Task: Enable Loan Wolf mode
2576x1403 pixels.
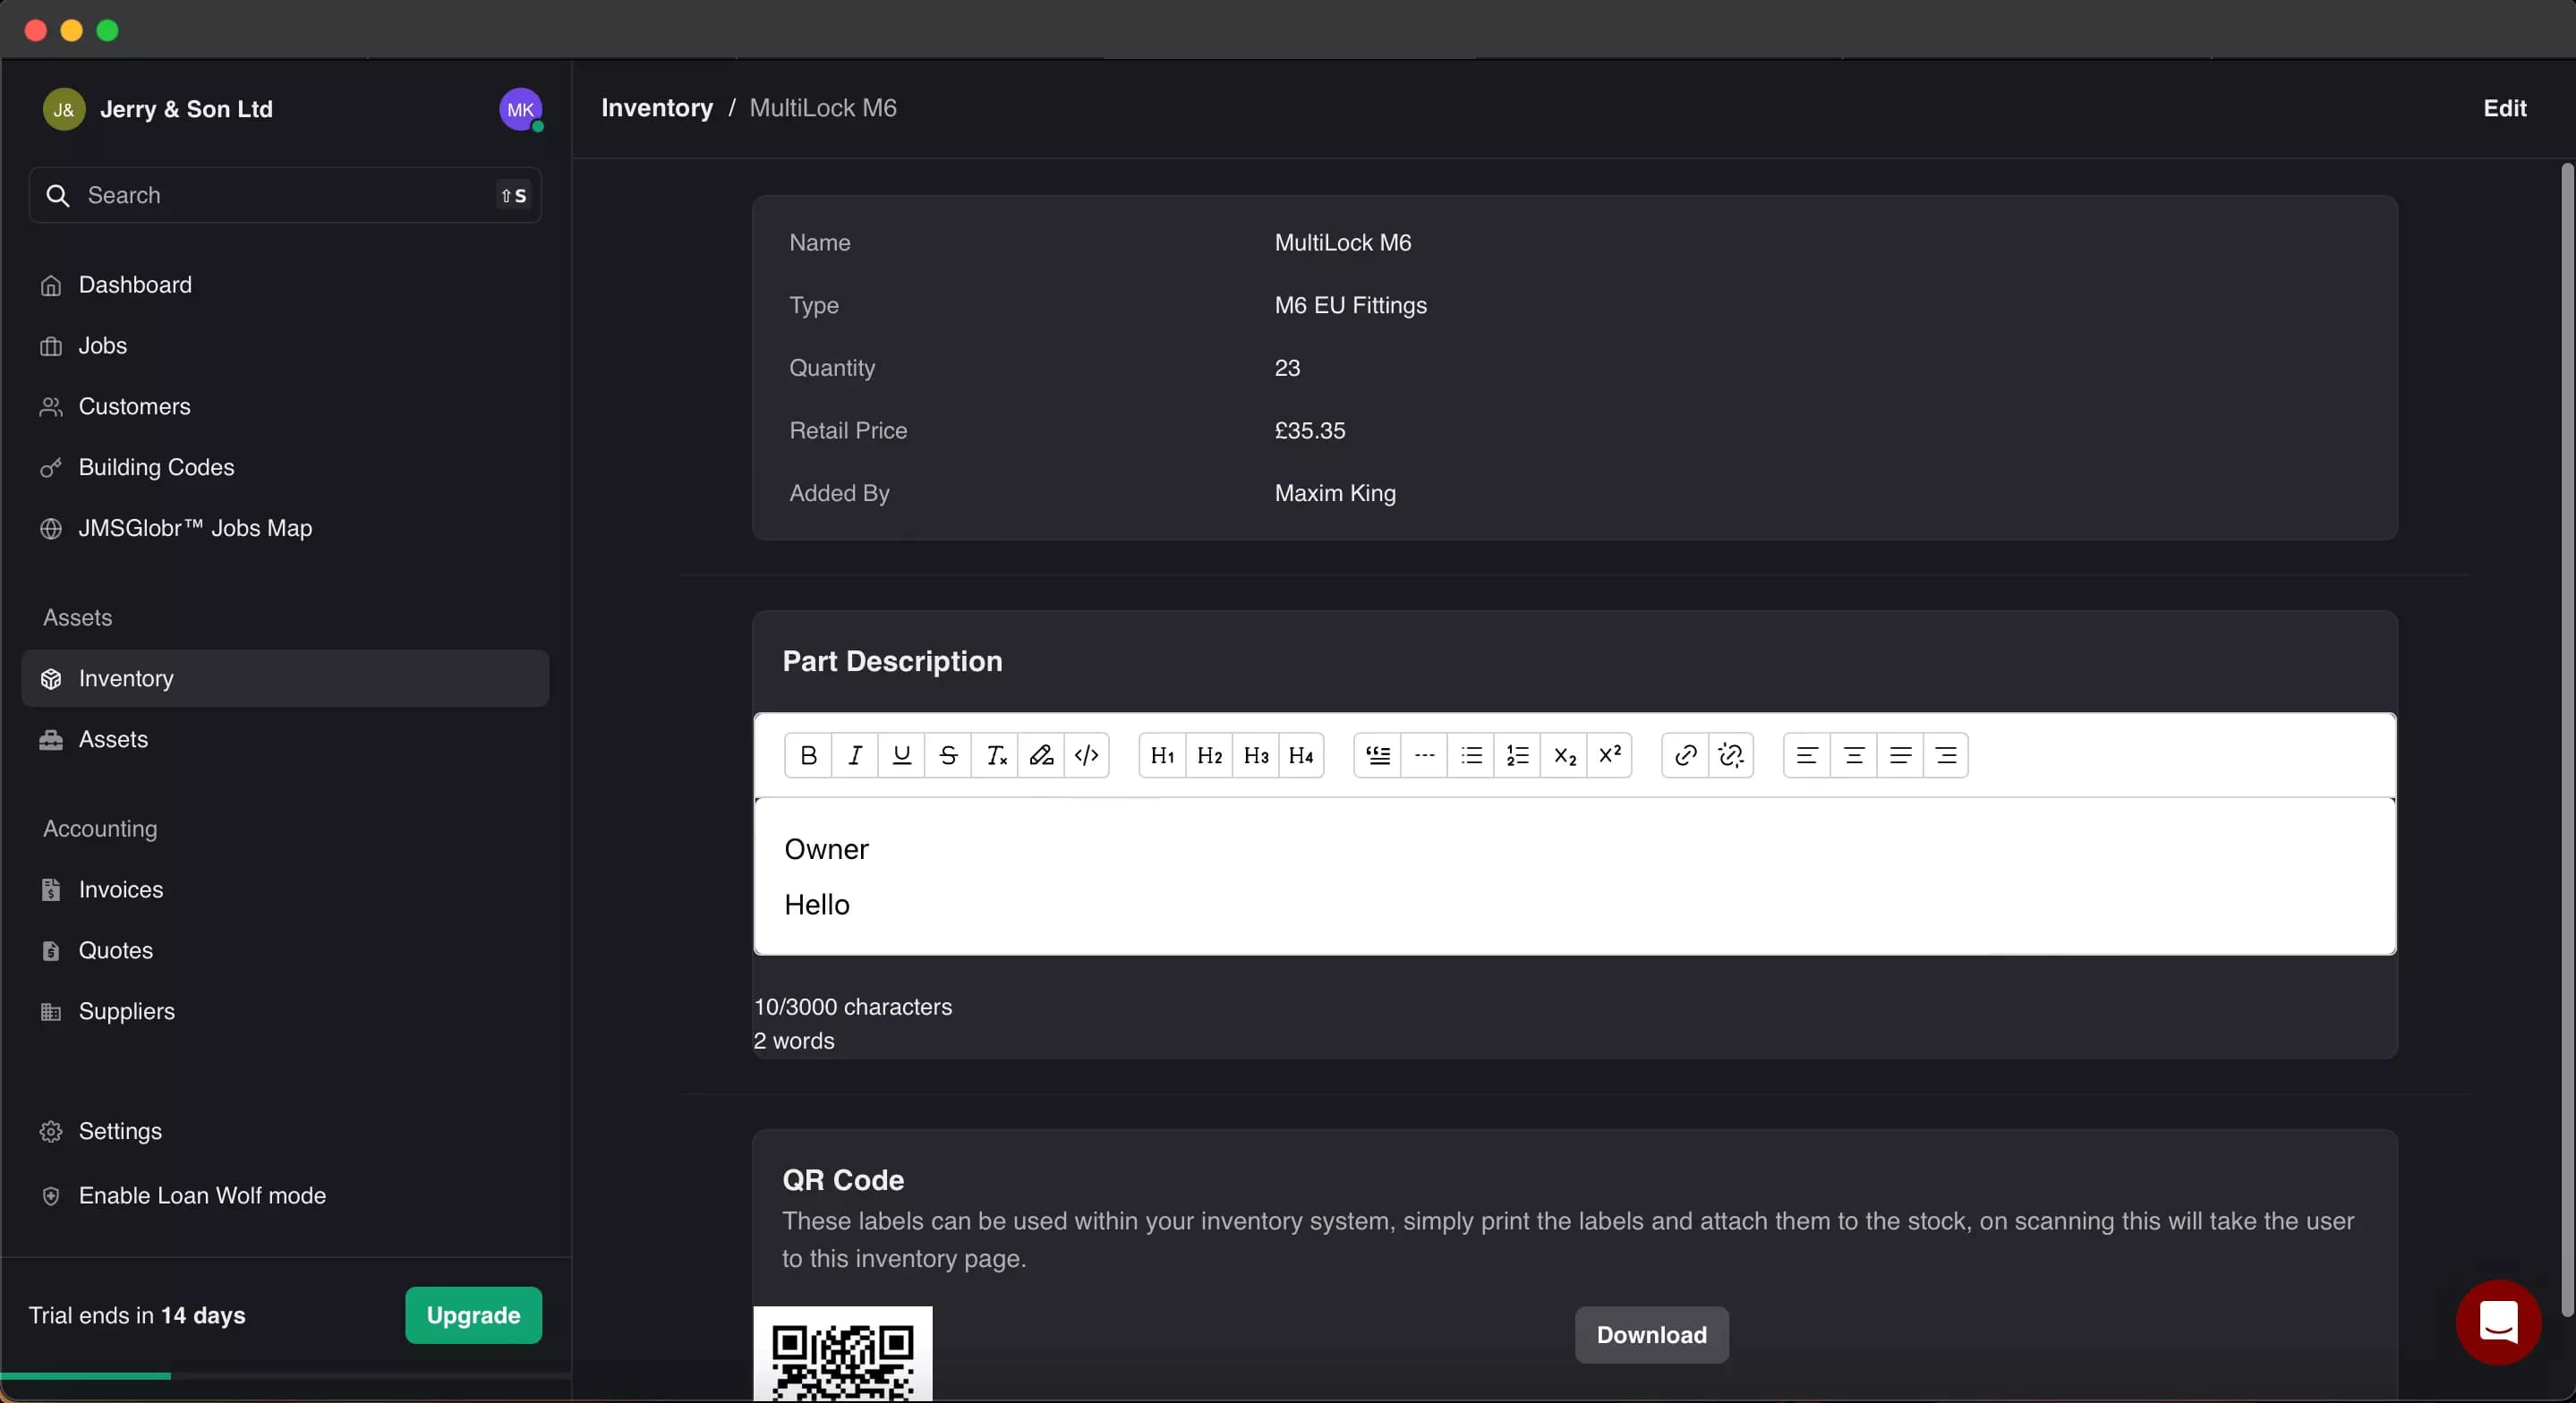Action: tap(285, 1195)
